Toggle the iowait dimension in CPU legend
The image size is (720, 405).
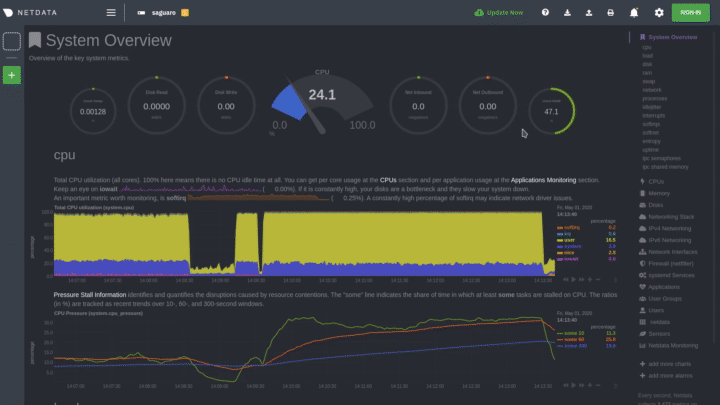(x=568, y=259)
